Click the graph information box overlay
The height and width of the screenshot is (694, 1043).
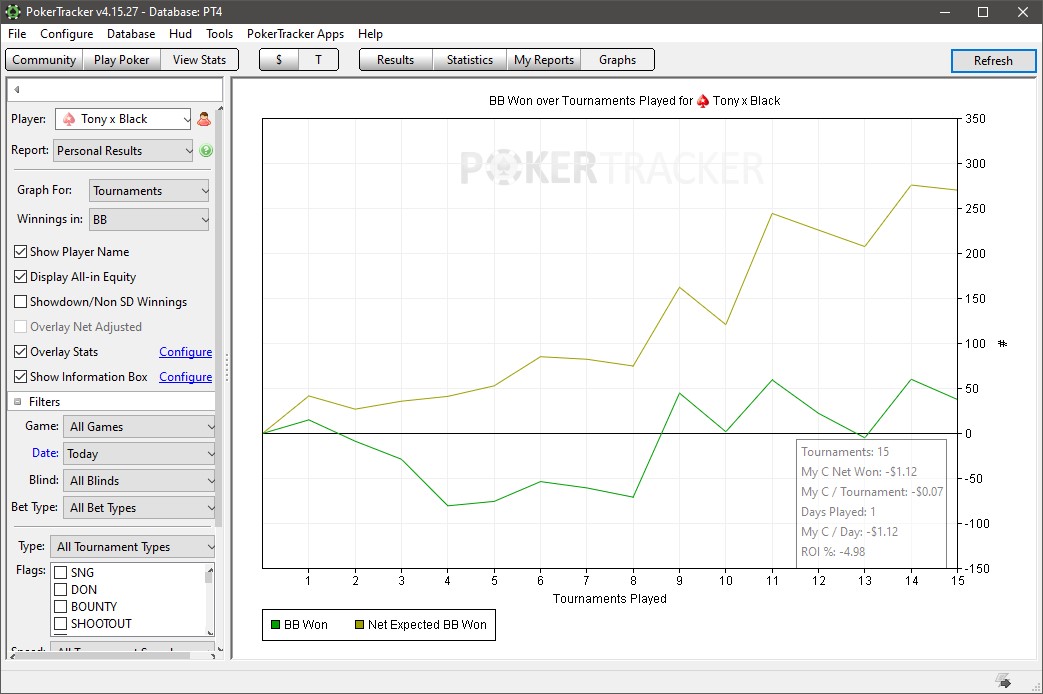[871, 503]
